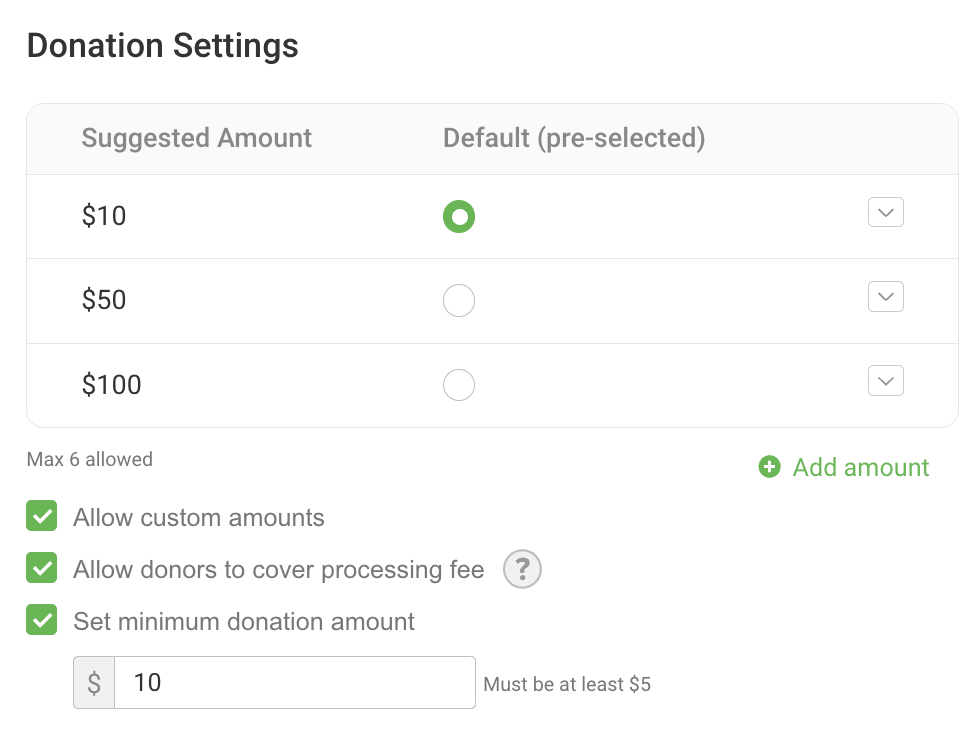This screenshot has width=970, height=730.
Task: Click the $10 suggested amount value
Action: point(104,216)
